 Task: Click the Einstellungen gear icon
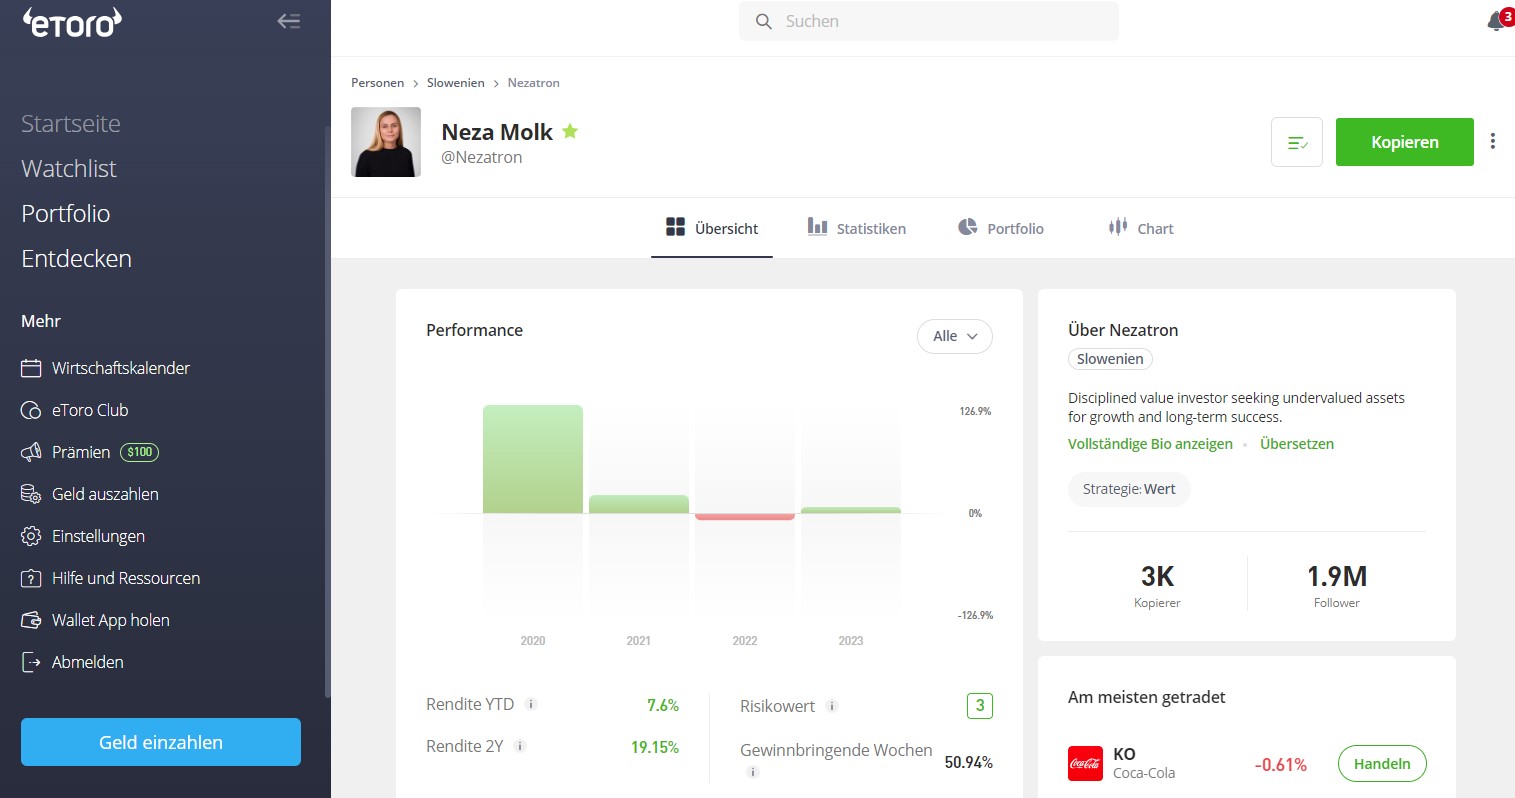pos(31,536)
